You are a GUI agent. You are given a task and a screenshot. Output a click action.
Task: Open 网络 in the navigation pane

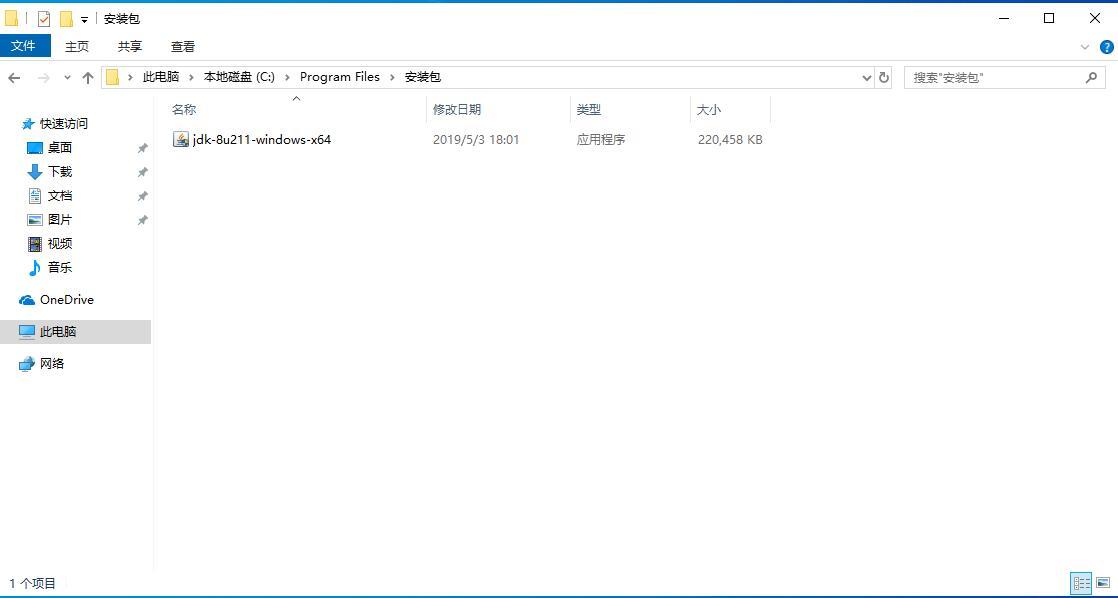tap(52, 364)
